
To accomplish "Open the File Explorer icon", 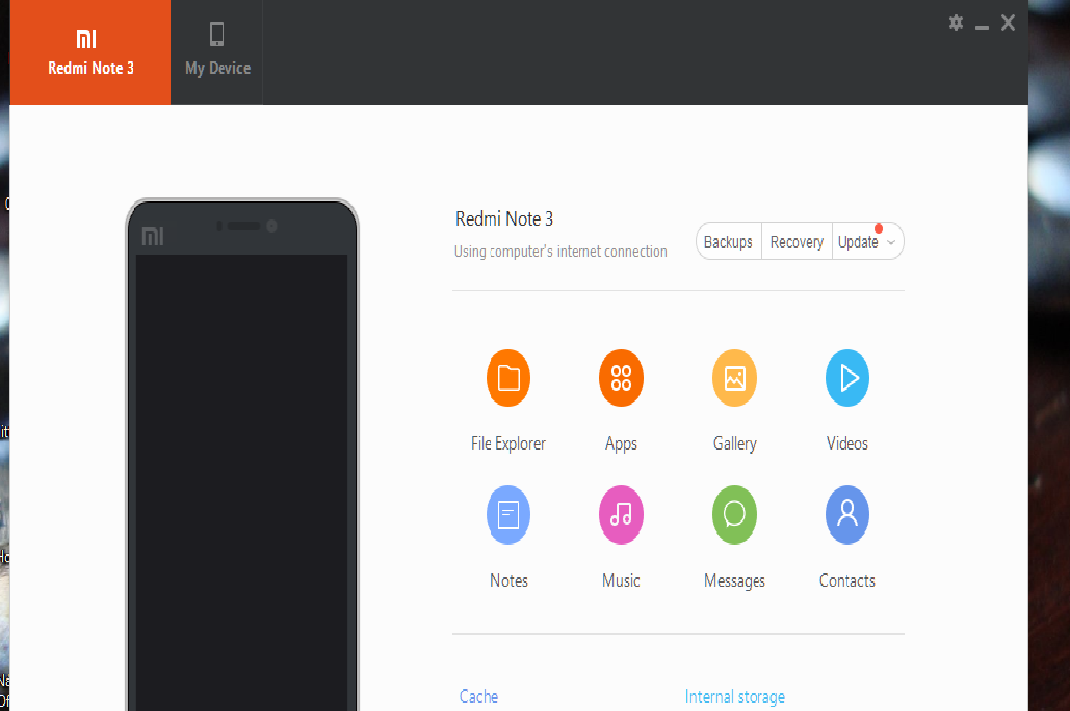I will tap(508, 378).
